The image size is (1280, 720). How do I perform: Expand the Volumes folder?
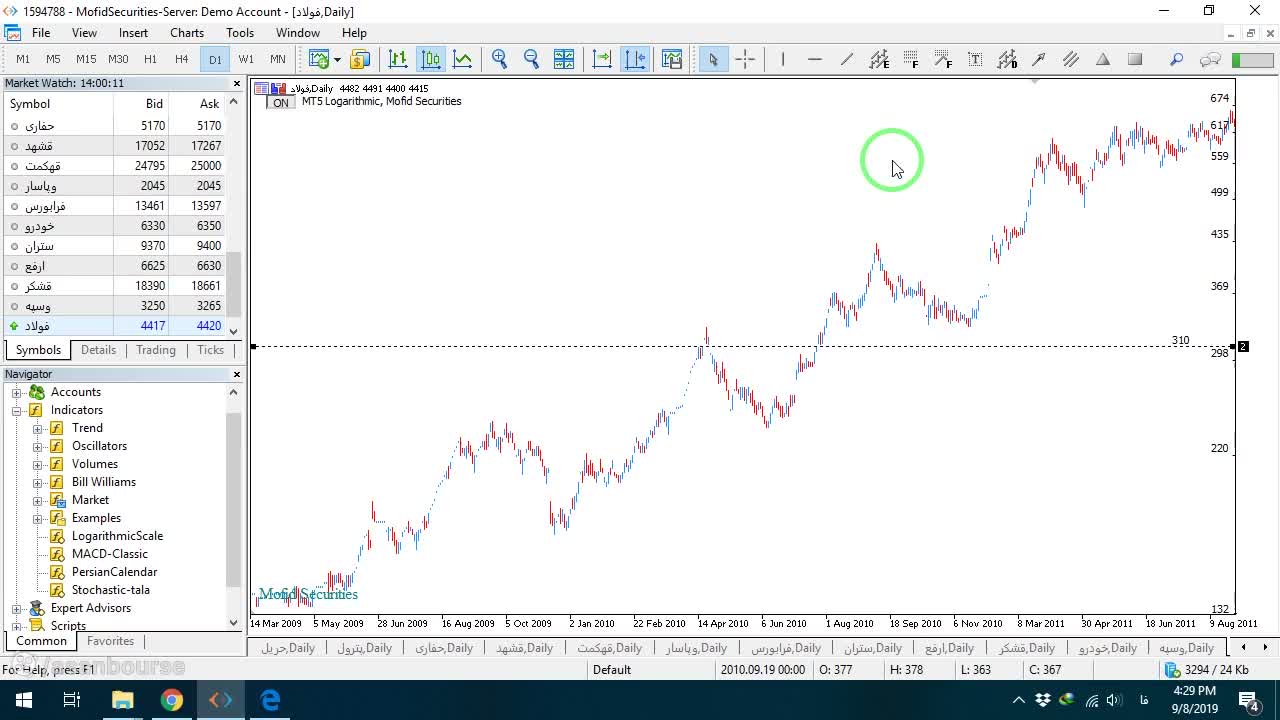click(x=38, y=464)
